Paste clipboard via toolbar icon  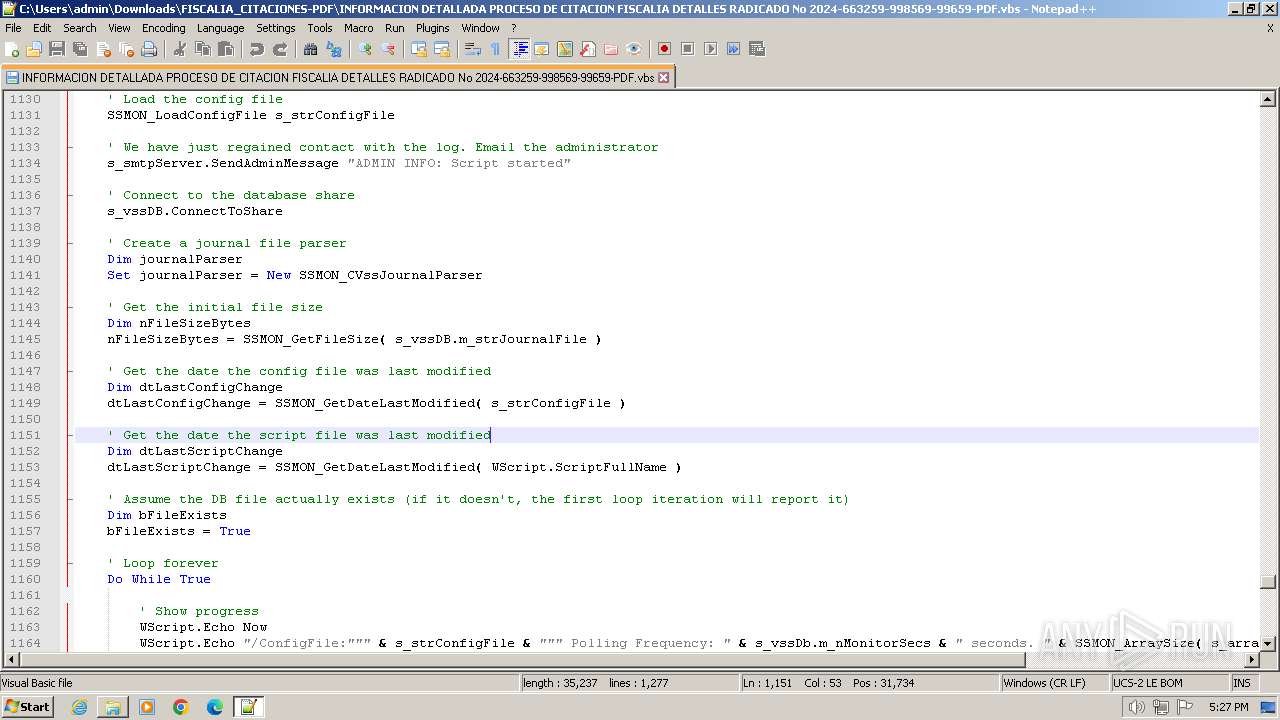click(226, 49)
